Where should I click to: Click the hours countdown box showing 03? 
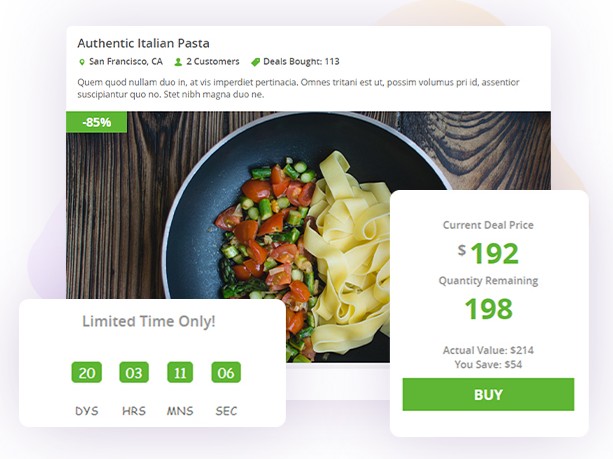click(x=134, y=372)
